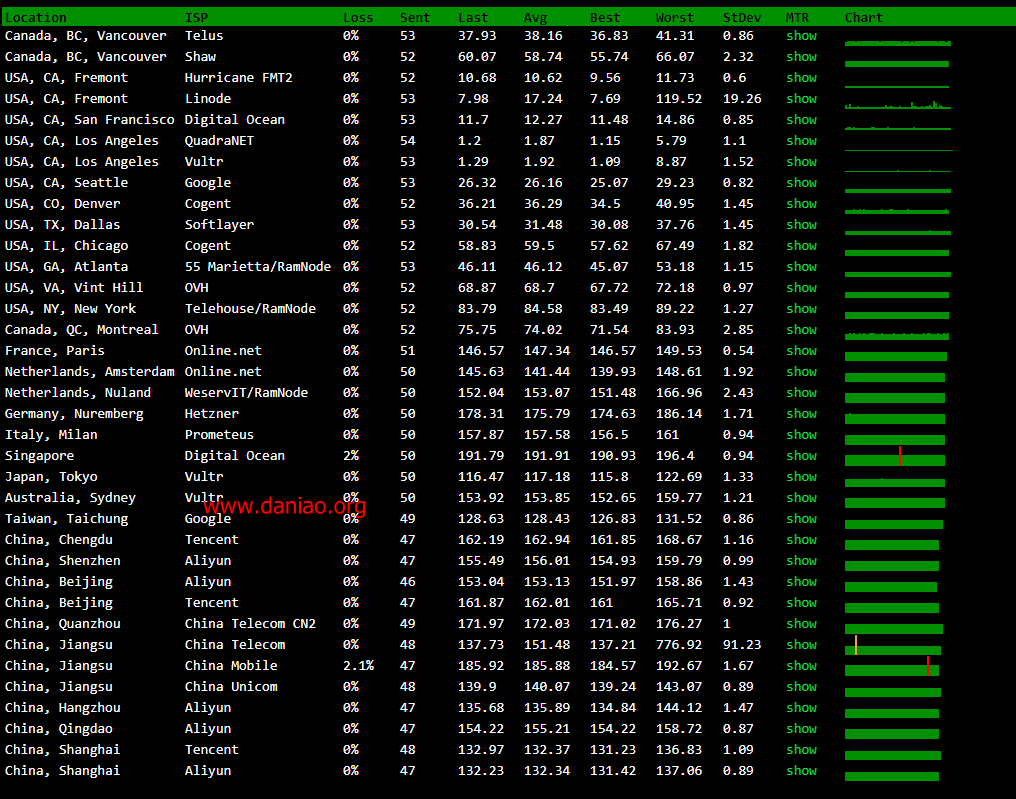Show MTR for Tokyo Vultr
1016x799 pixels.
coord(802,477)
